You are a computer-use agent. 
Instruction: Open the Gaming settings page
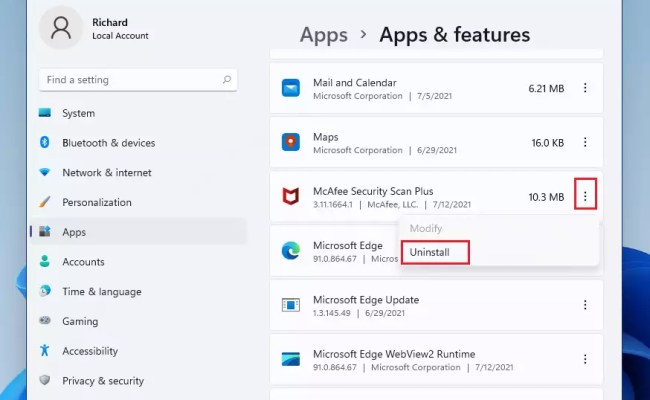click(139, 321)
